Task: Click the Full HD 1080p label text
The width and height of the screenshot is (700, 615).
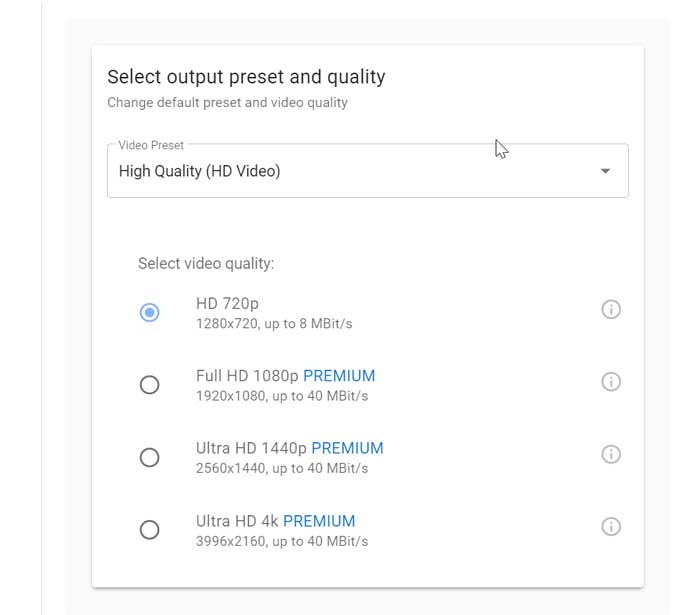Action: [x=247, y=376]
